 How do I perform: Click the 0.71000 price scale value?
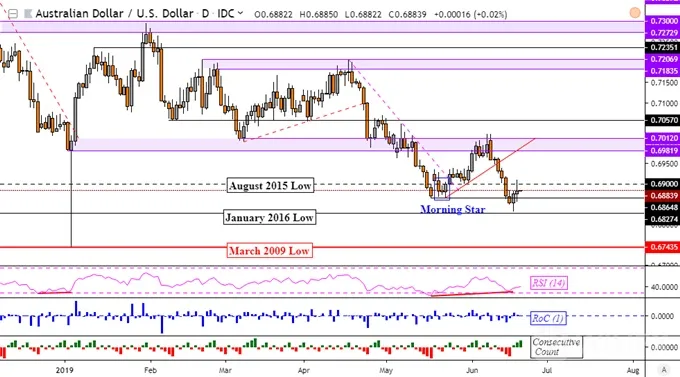click(x=664, y=103)
